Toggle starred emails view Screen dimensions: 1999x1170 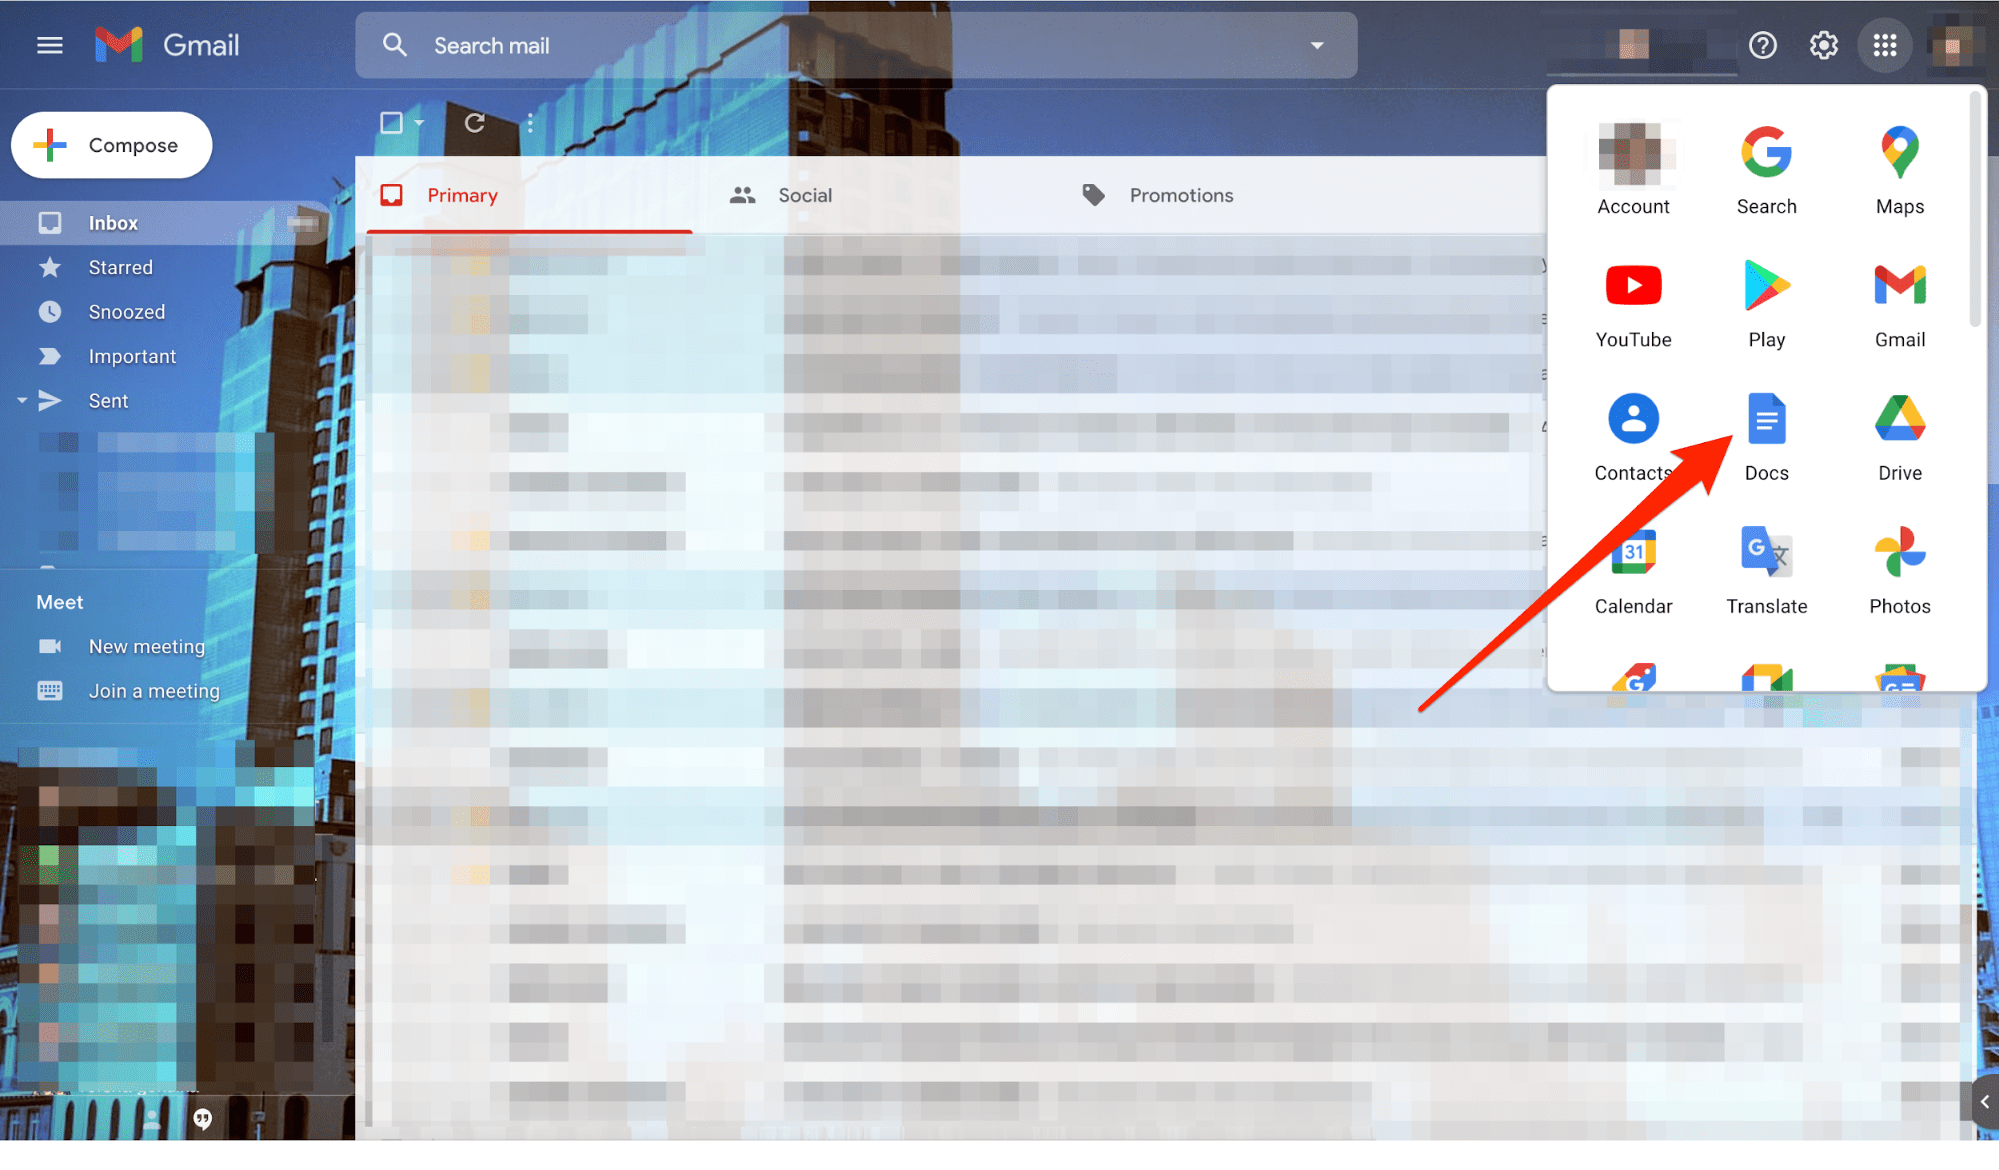click(118, 266)
